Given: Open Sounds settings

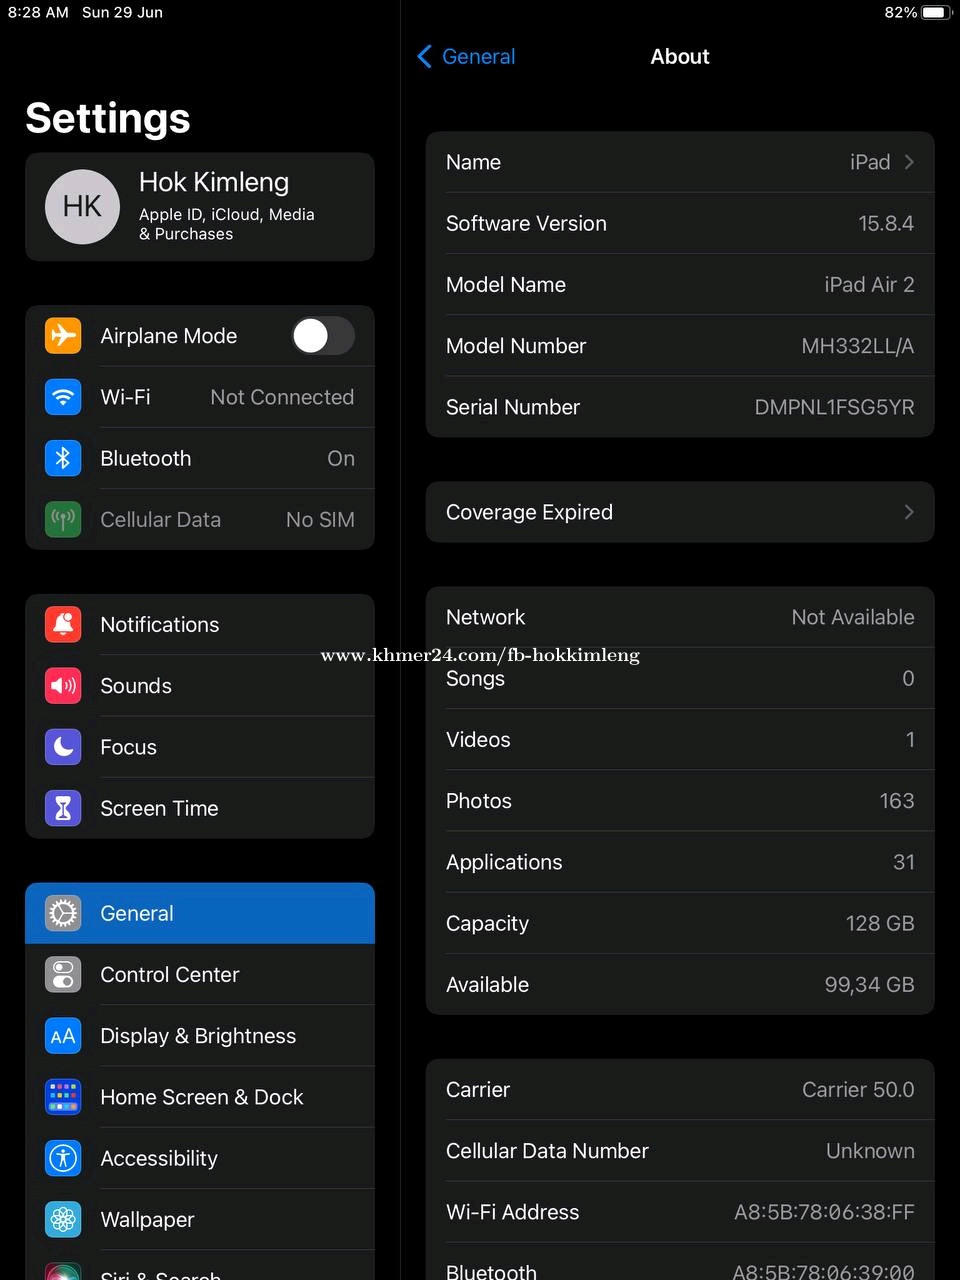Looking at the screenshot, I should (x=200, y=686).
